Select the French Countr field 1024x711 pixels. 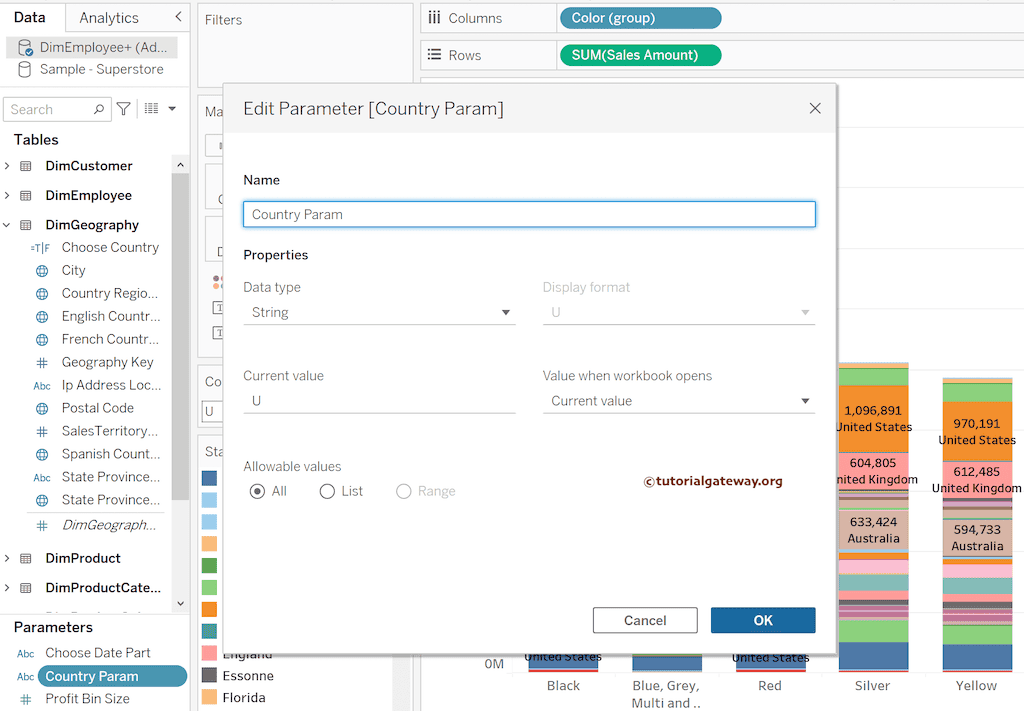[x=110, y=340]
